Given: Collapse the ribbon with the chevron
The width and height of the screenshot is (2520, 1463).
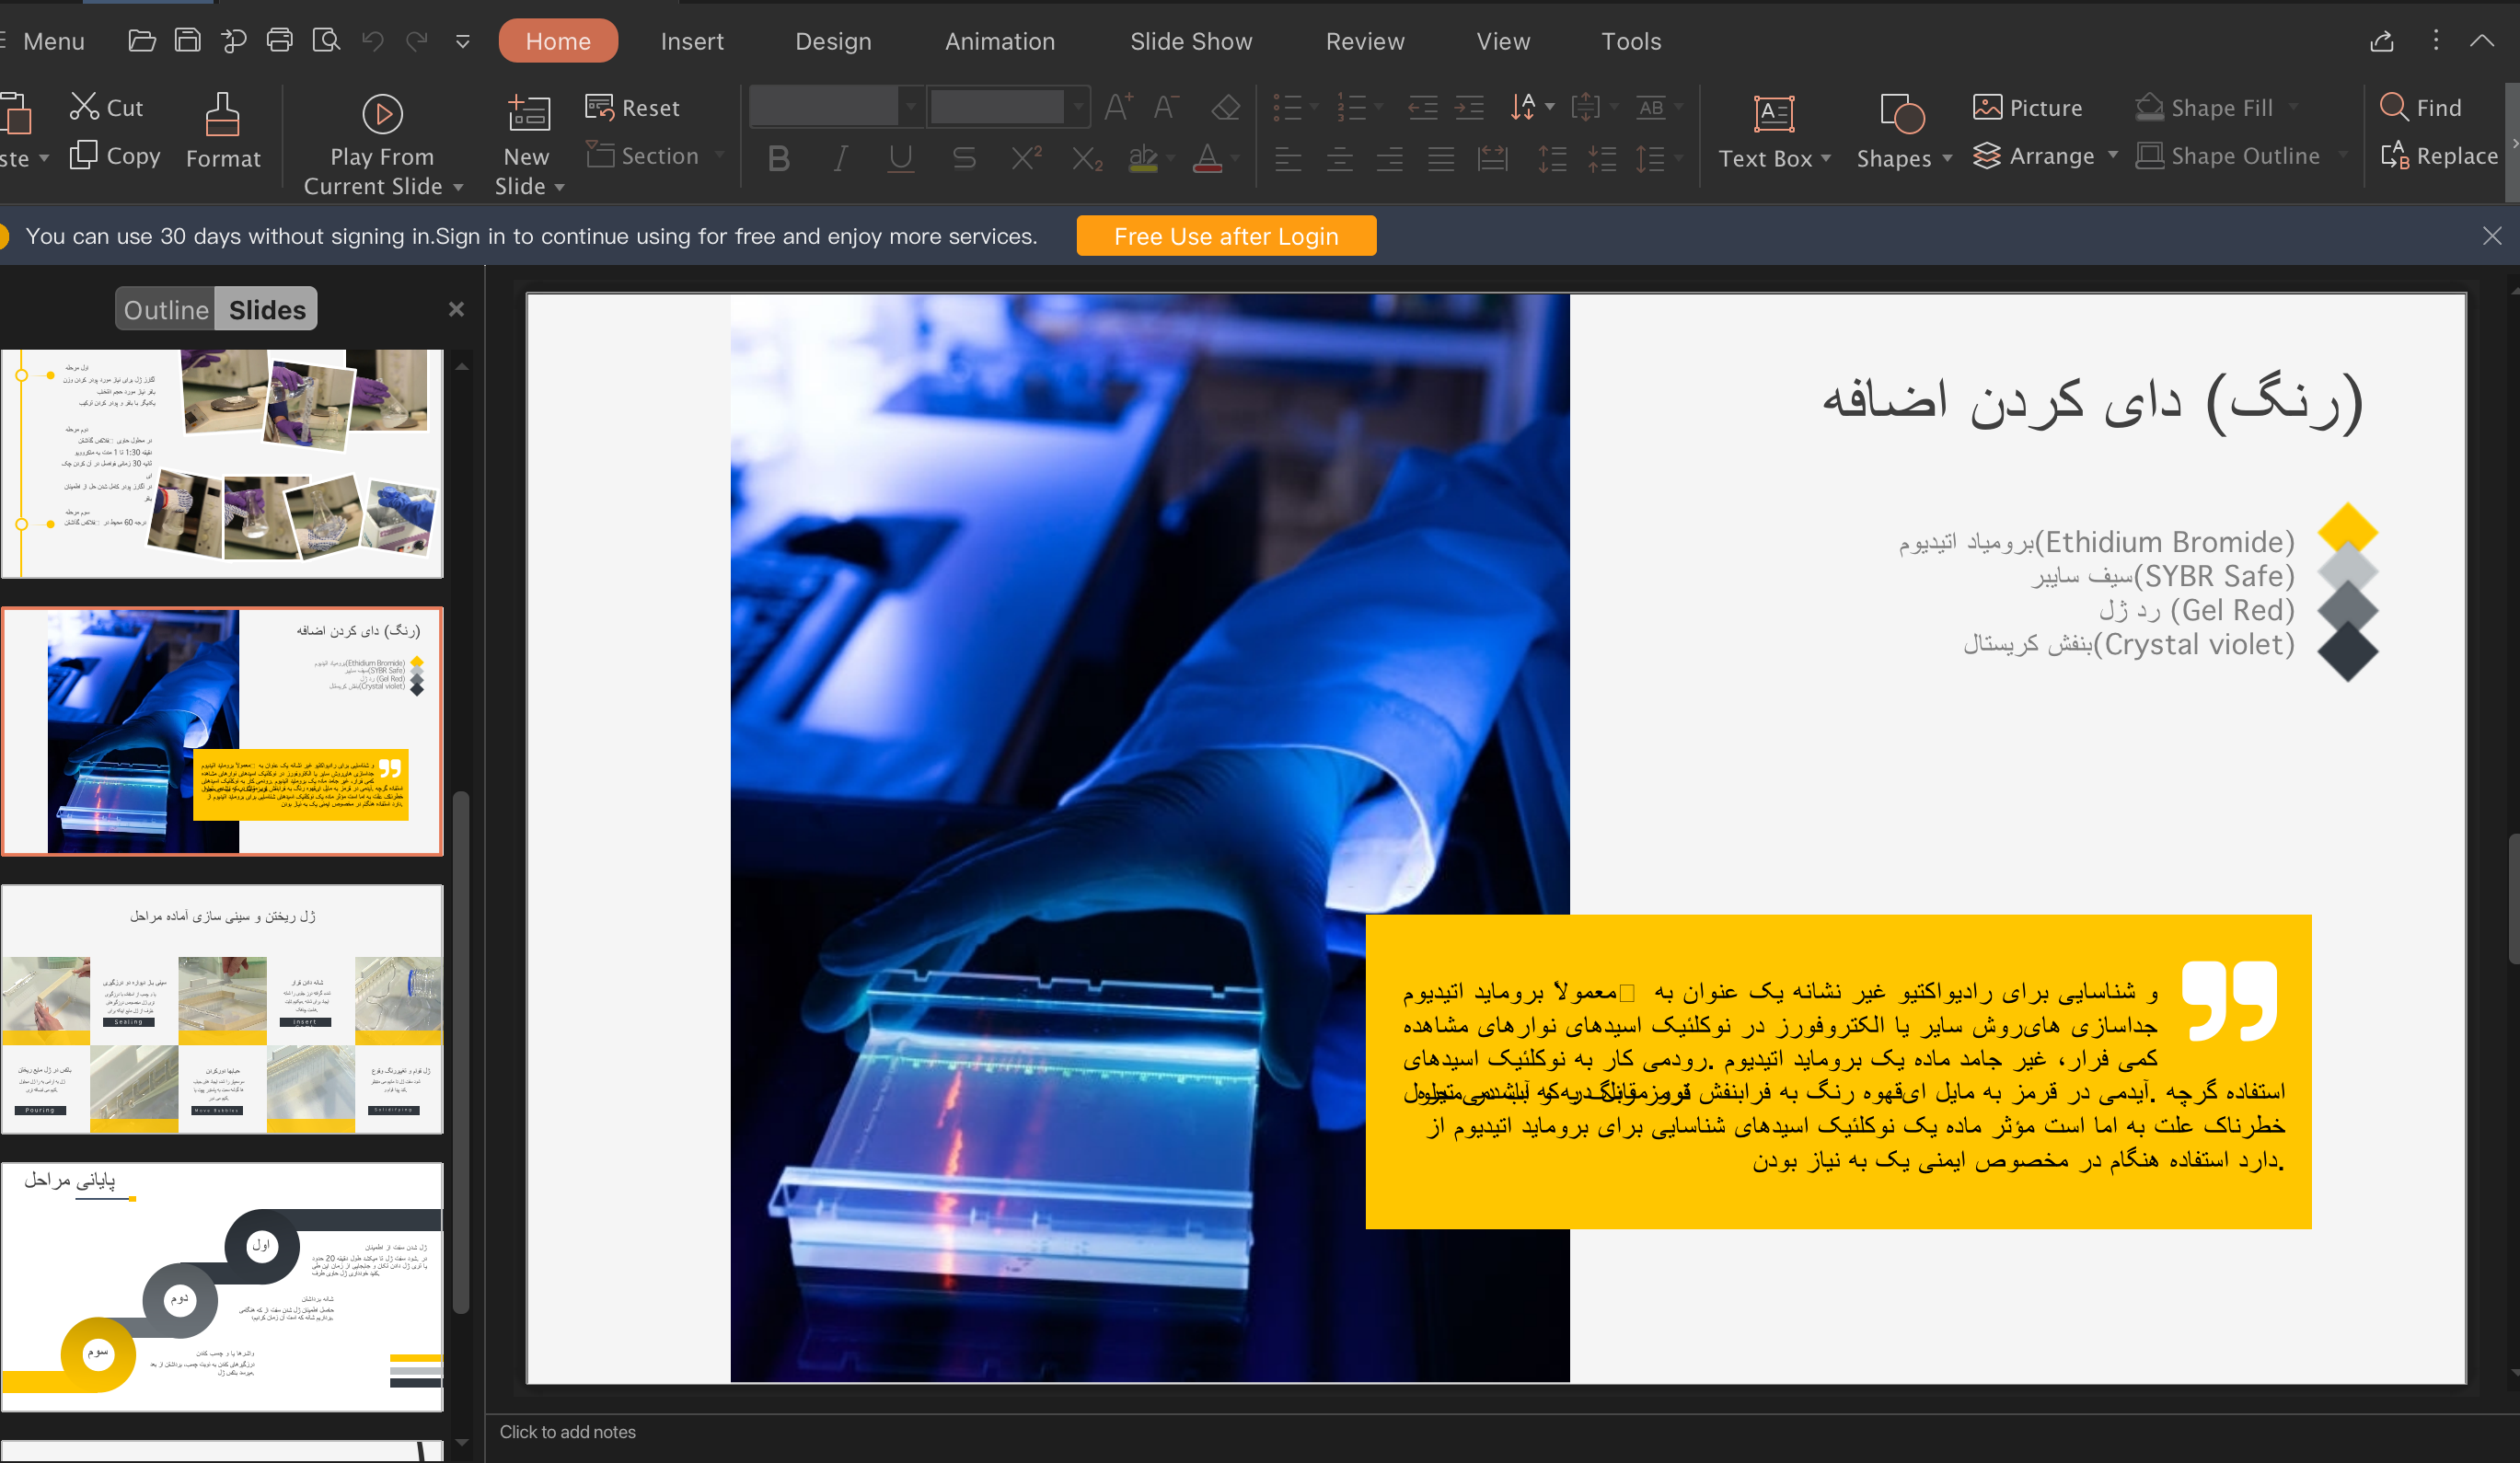Looking at the screenshot, I should (x=2482, y=41).
